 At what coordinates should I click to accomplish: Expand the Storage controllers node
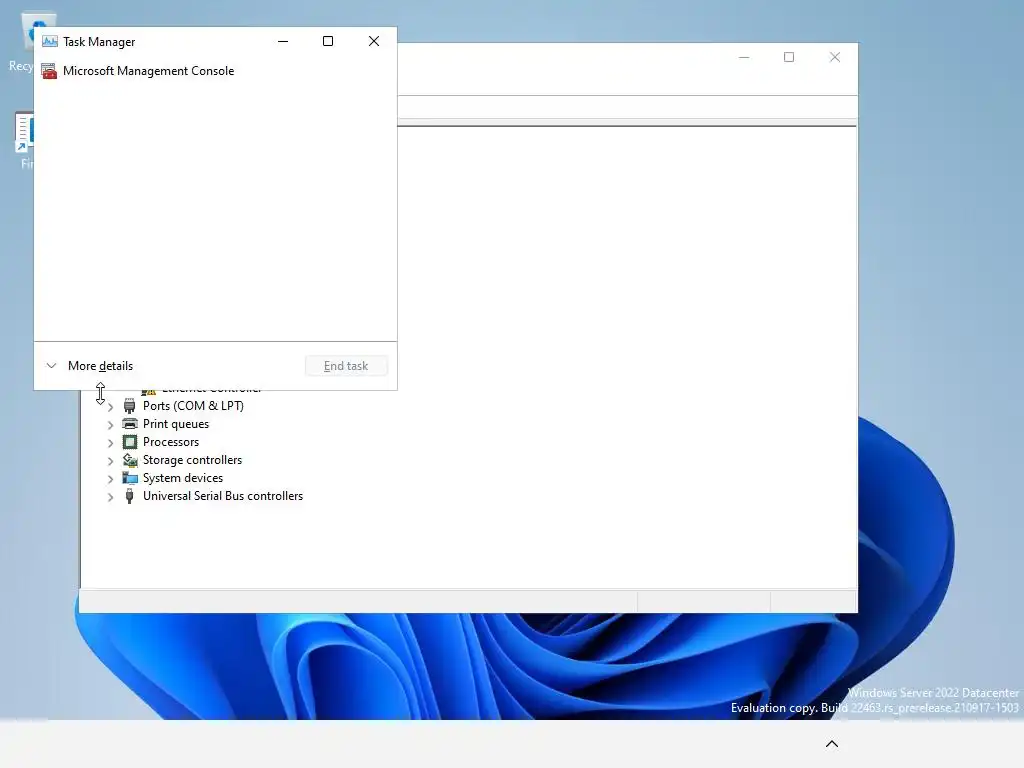tap(110, 460)
